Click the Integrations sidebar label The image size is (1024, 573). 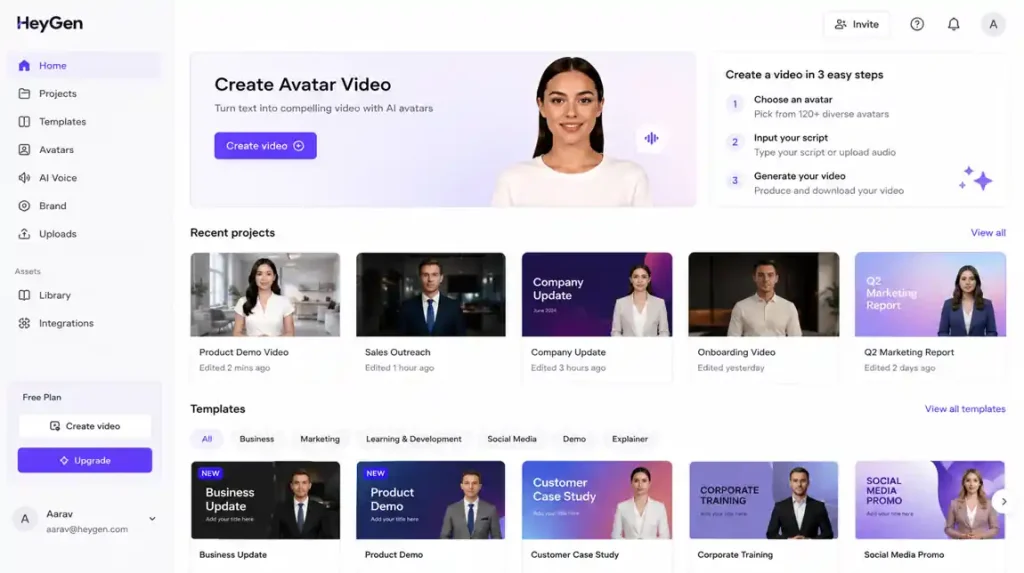tap(66, 323)
